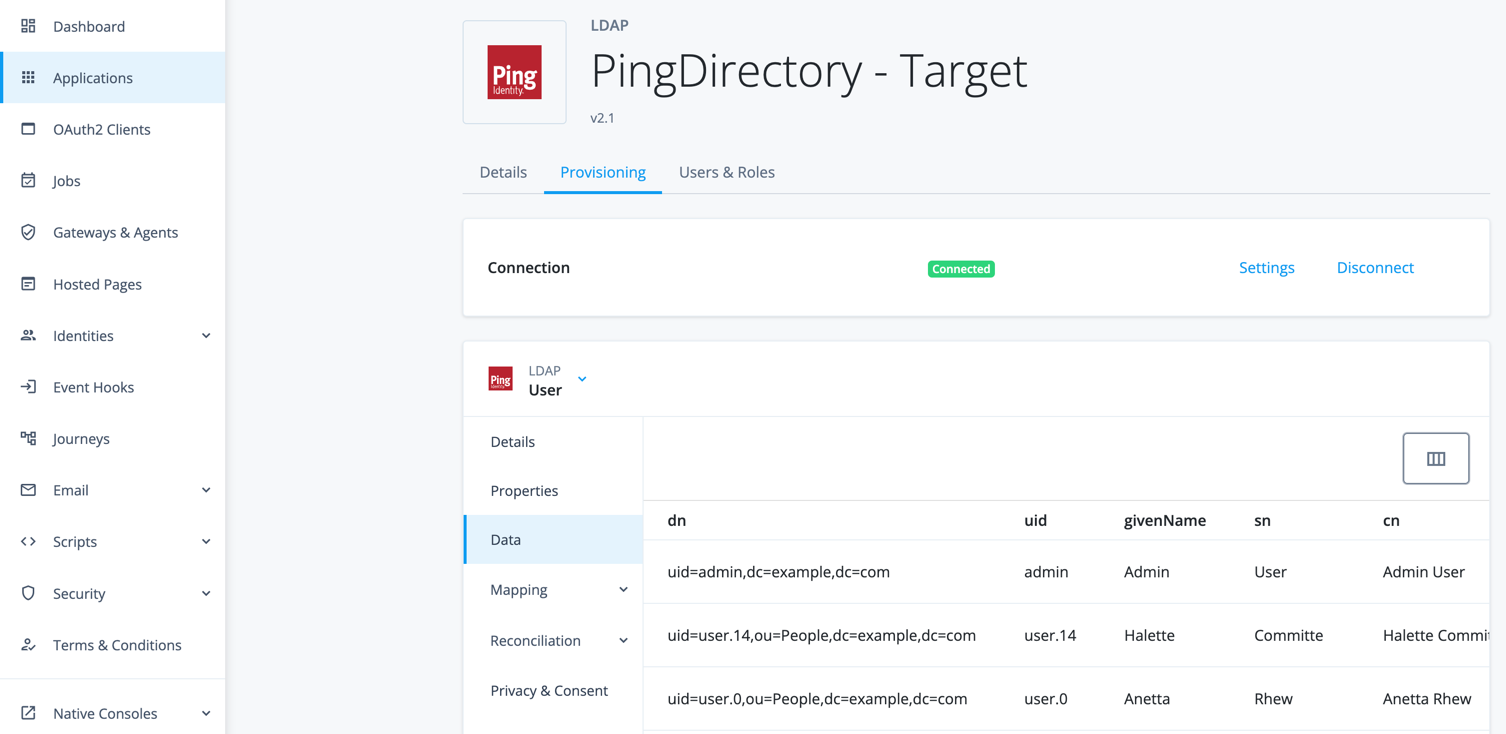Image resolution: width=1506 pixels, height=734 pixels.
Task: Expand the Identities sidebar group
Action: (x=206, y=336)
